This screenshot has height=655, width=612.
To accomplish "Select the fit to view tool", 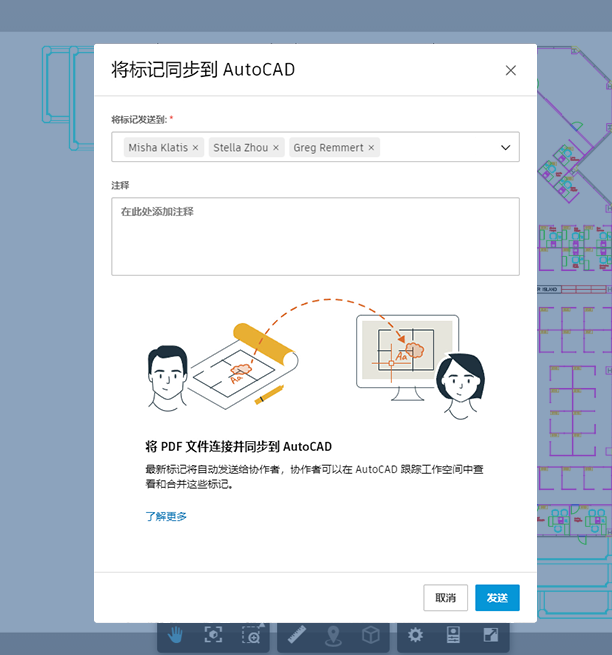I will click(213, 635).
